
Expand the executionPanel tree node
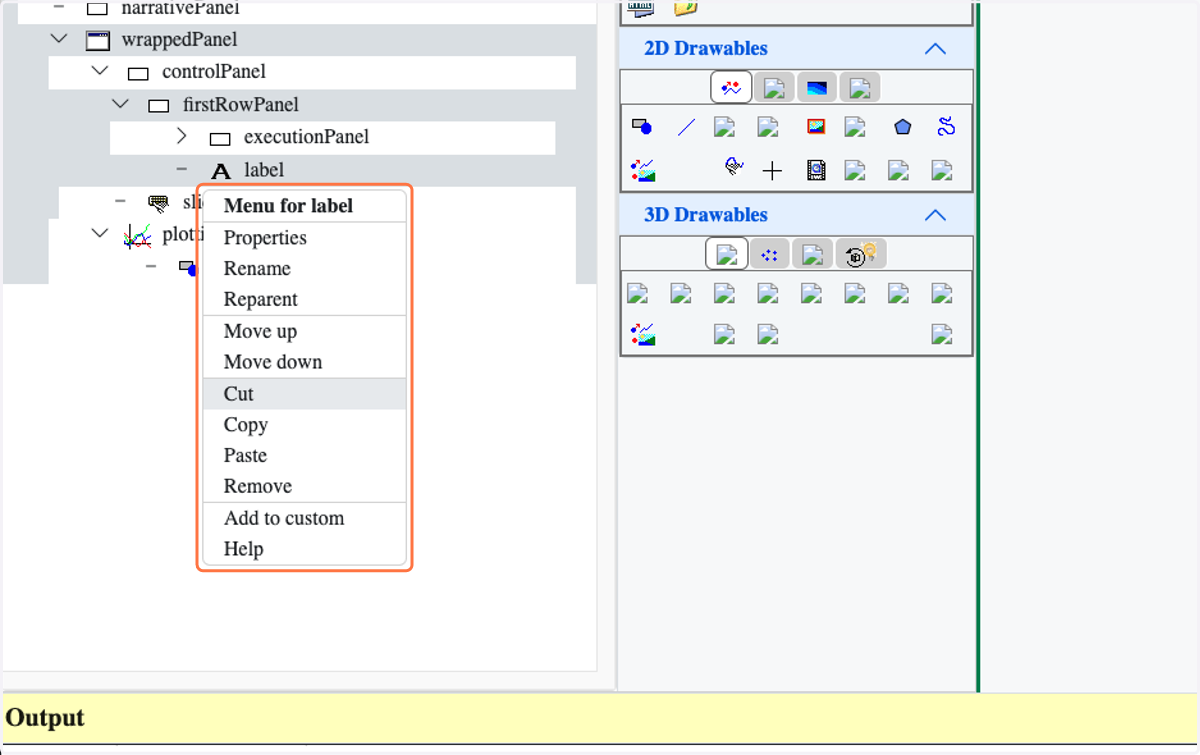(x=181, y=136)
